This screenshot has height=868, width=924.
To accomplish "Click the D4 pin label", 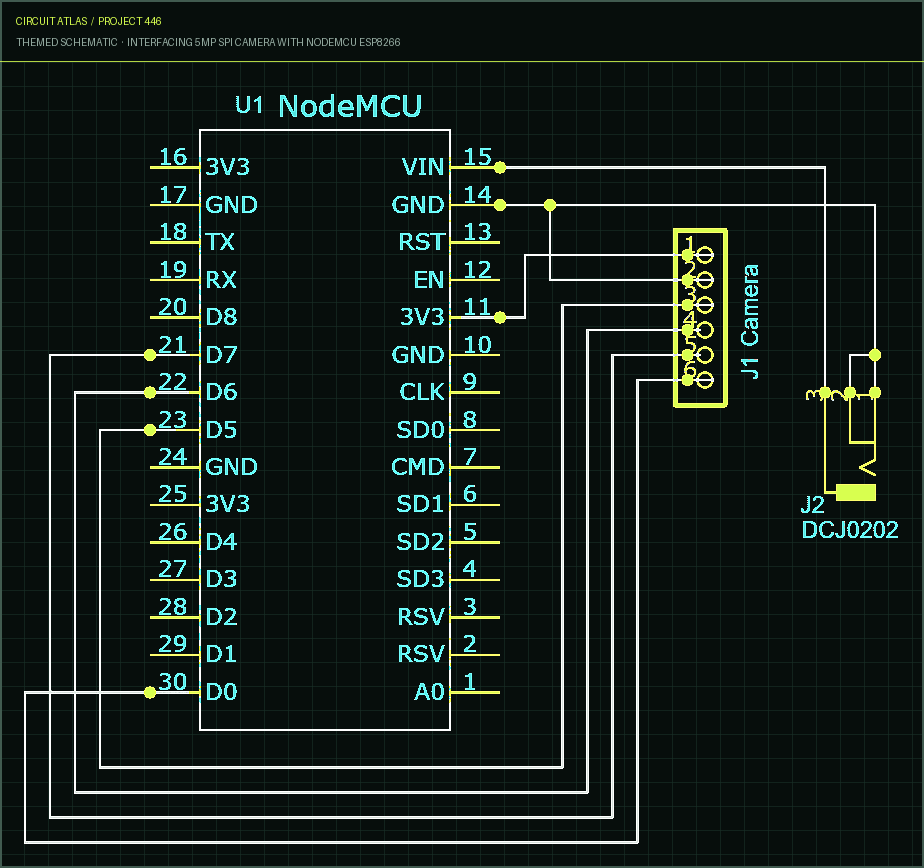I will [222, 542].
